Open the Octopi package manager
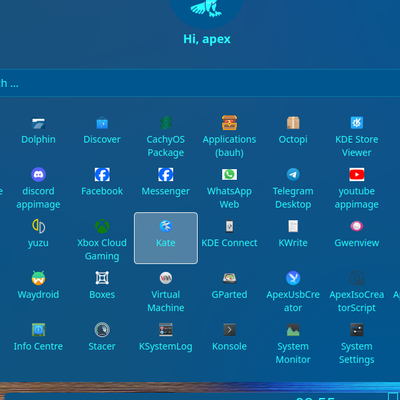Image resolution: width=400 pixels, height=400 pixels. click(293, 123)
